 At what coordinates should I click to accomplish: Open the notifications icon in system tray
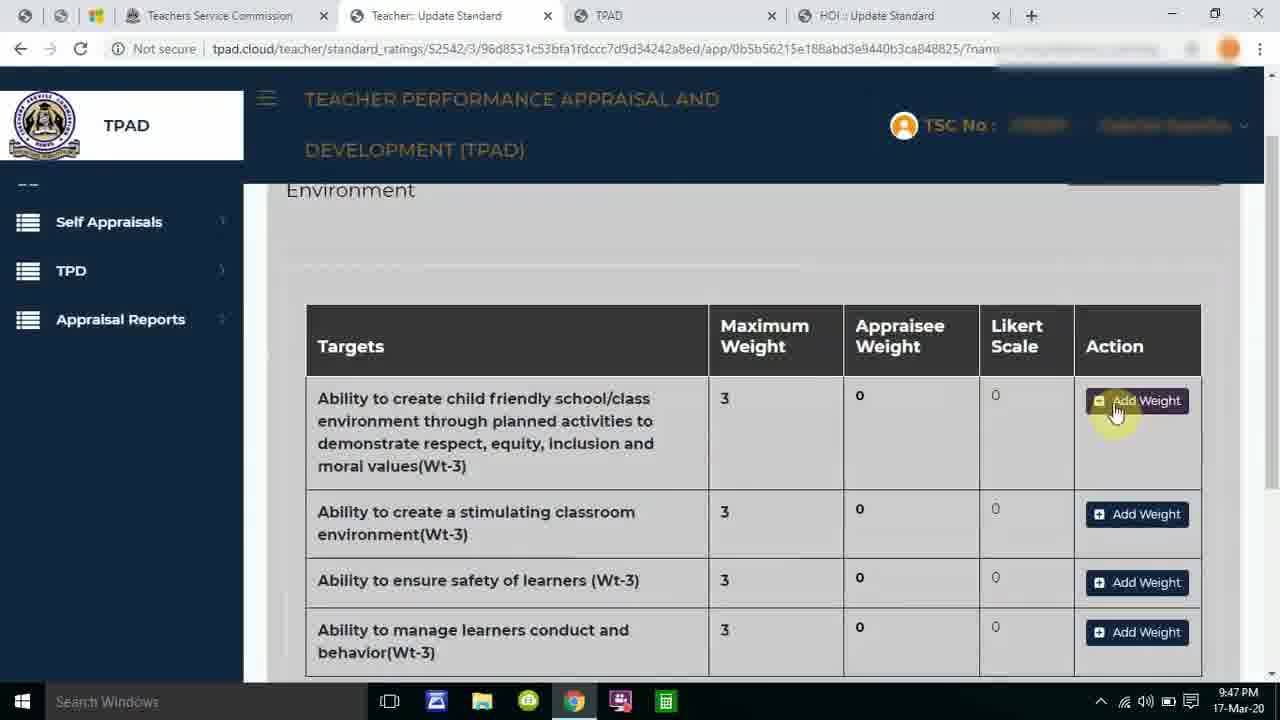tap(1191, 701)
